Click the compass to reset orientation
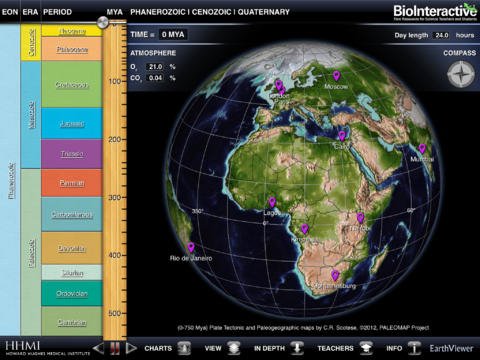The height and width of the screenshot is (360, 480). [461, 74]
